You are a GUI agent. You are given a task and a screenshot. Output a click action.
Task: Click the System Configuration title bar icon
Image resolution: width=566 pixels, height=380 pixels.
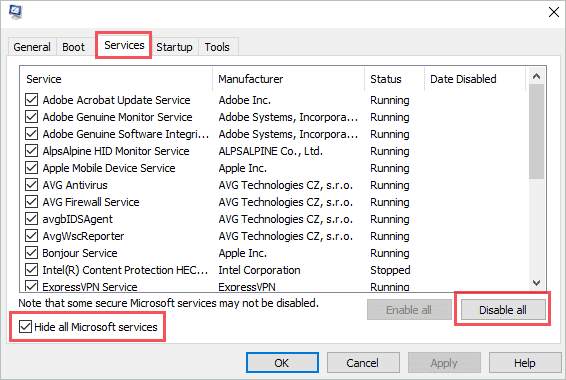point(16,12)
